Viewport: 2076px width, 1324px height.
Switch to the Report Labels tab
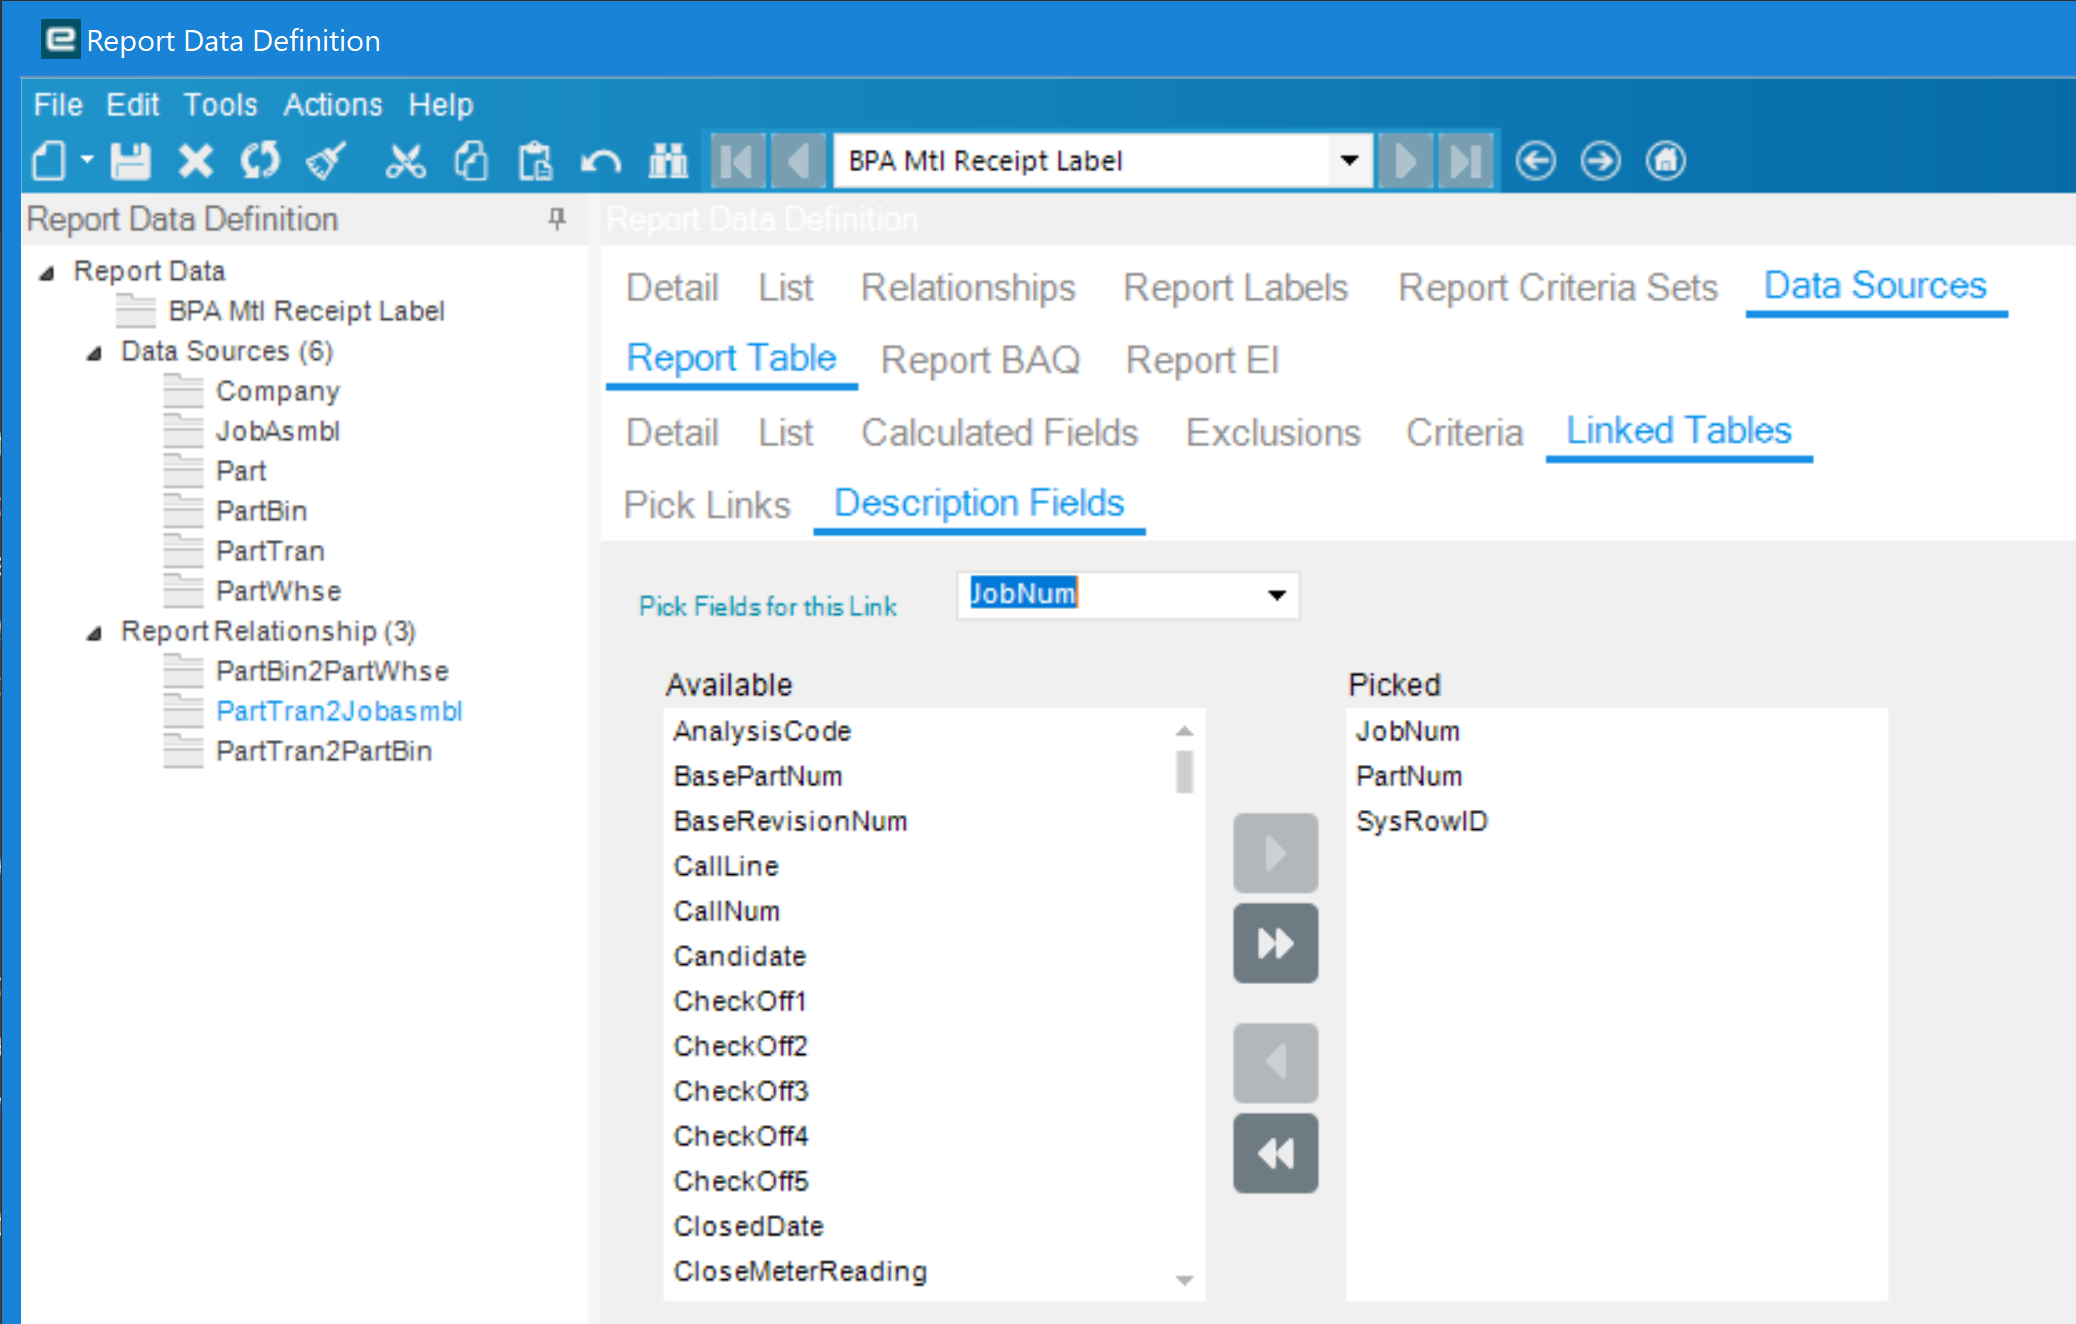point(1236,288)
